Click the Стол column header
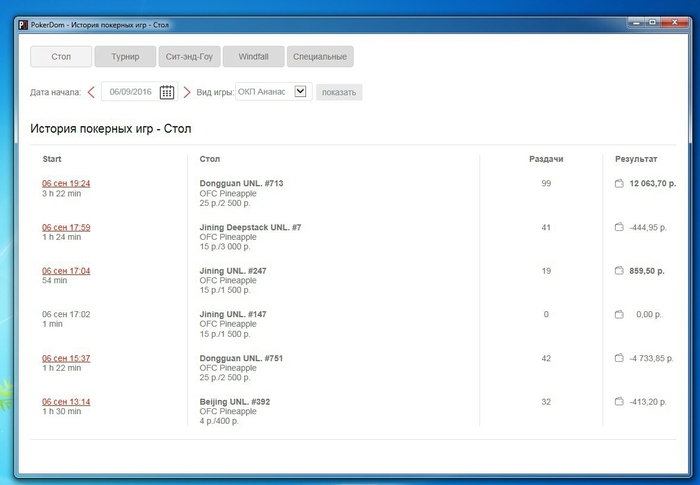The height and width of the screenshot is (485, 700). [x=210, y=159]
